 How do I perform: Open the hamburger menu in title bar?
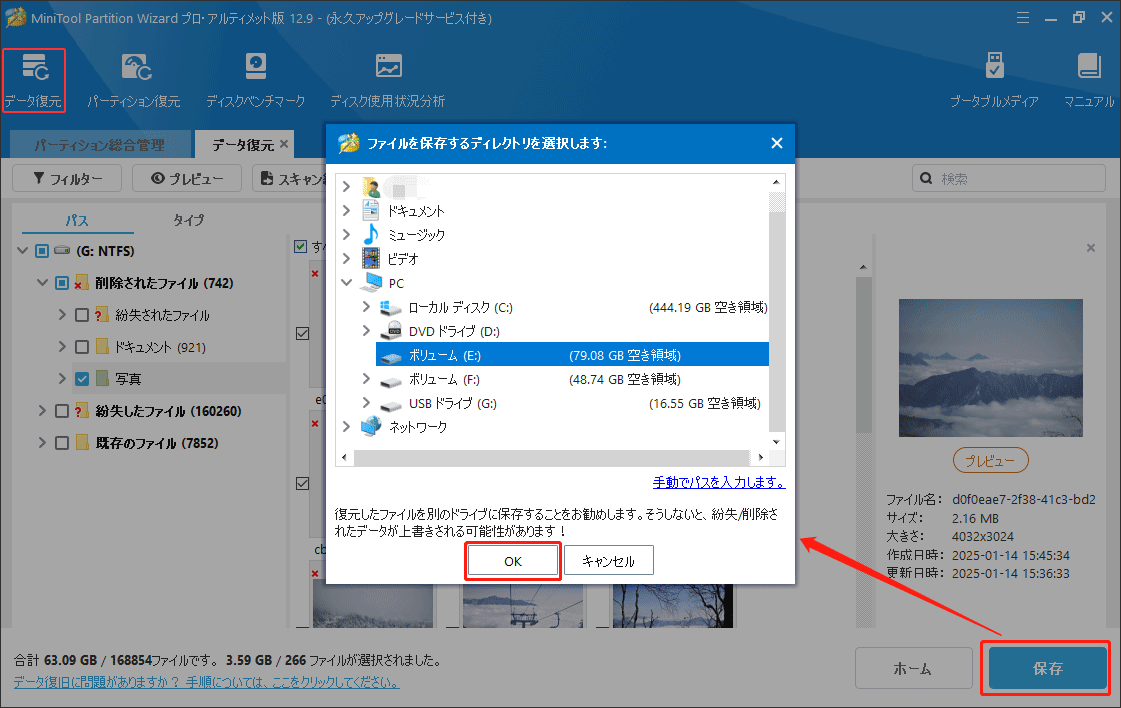tap(1023, 18)
